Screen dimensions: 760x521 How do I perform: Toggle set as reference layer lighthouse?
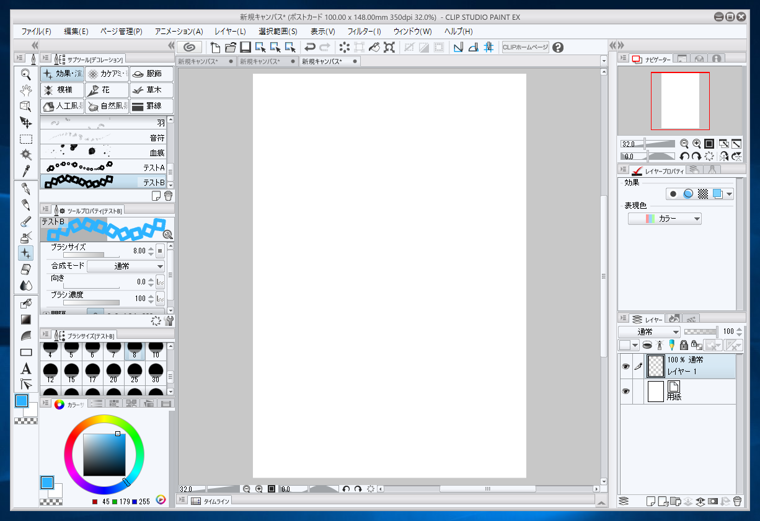pos(659,345)
